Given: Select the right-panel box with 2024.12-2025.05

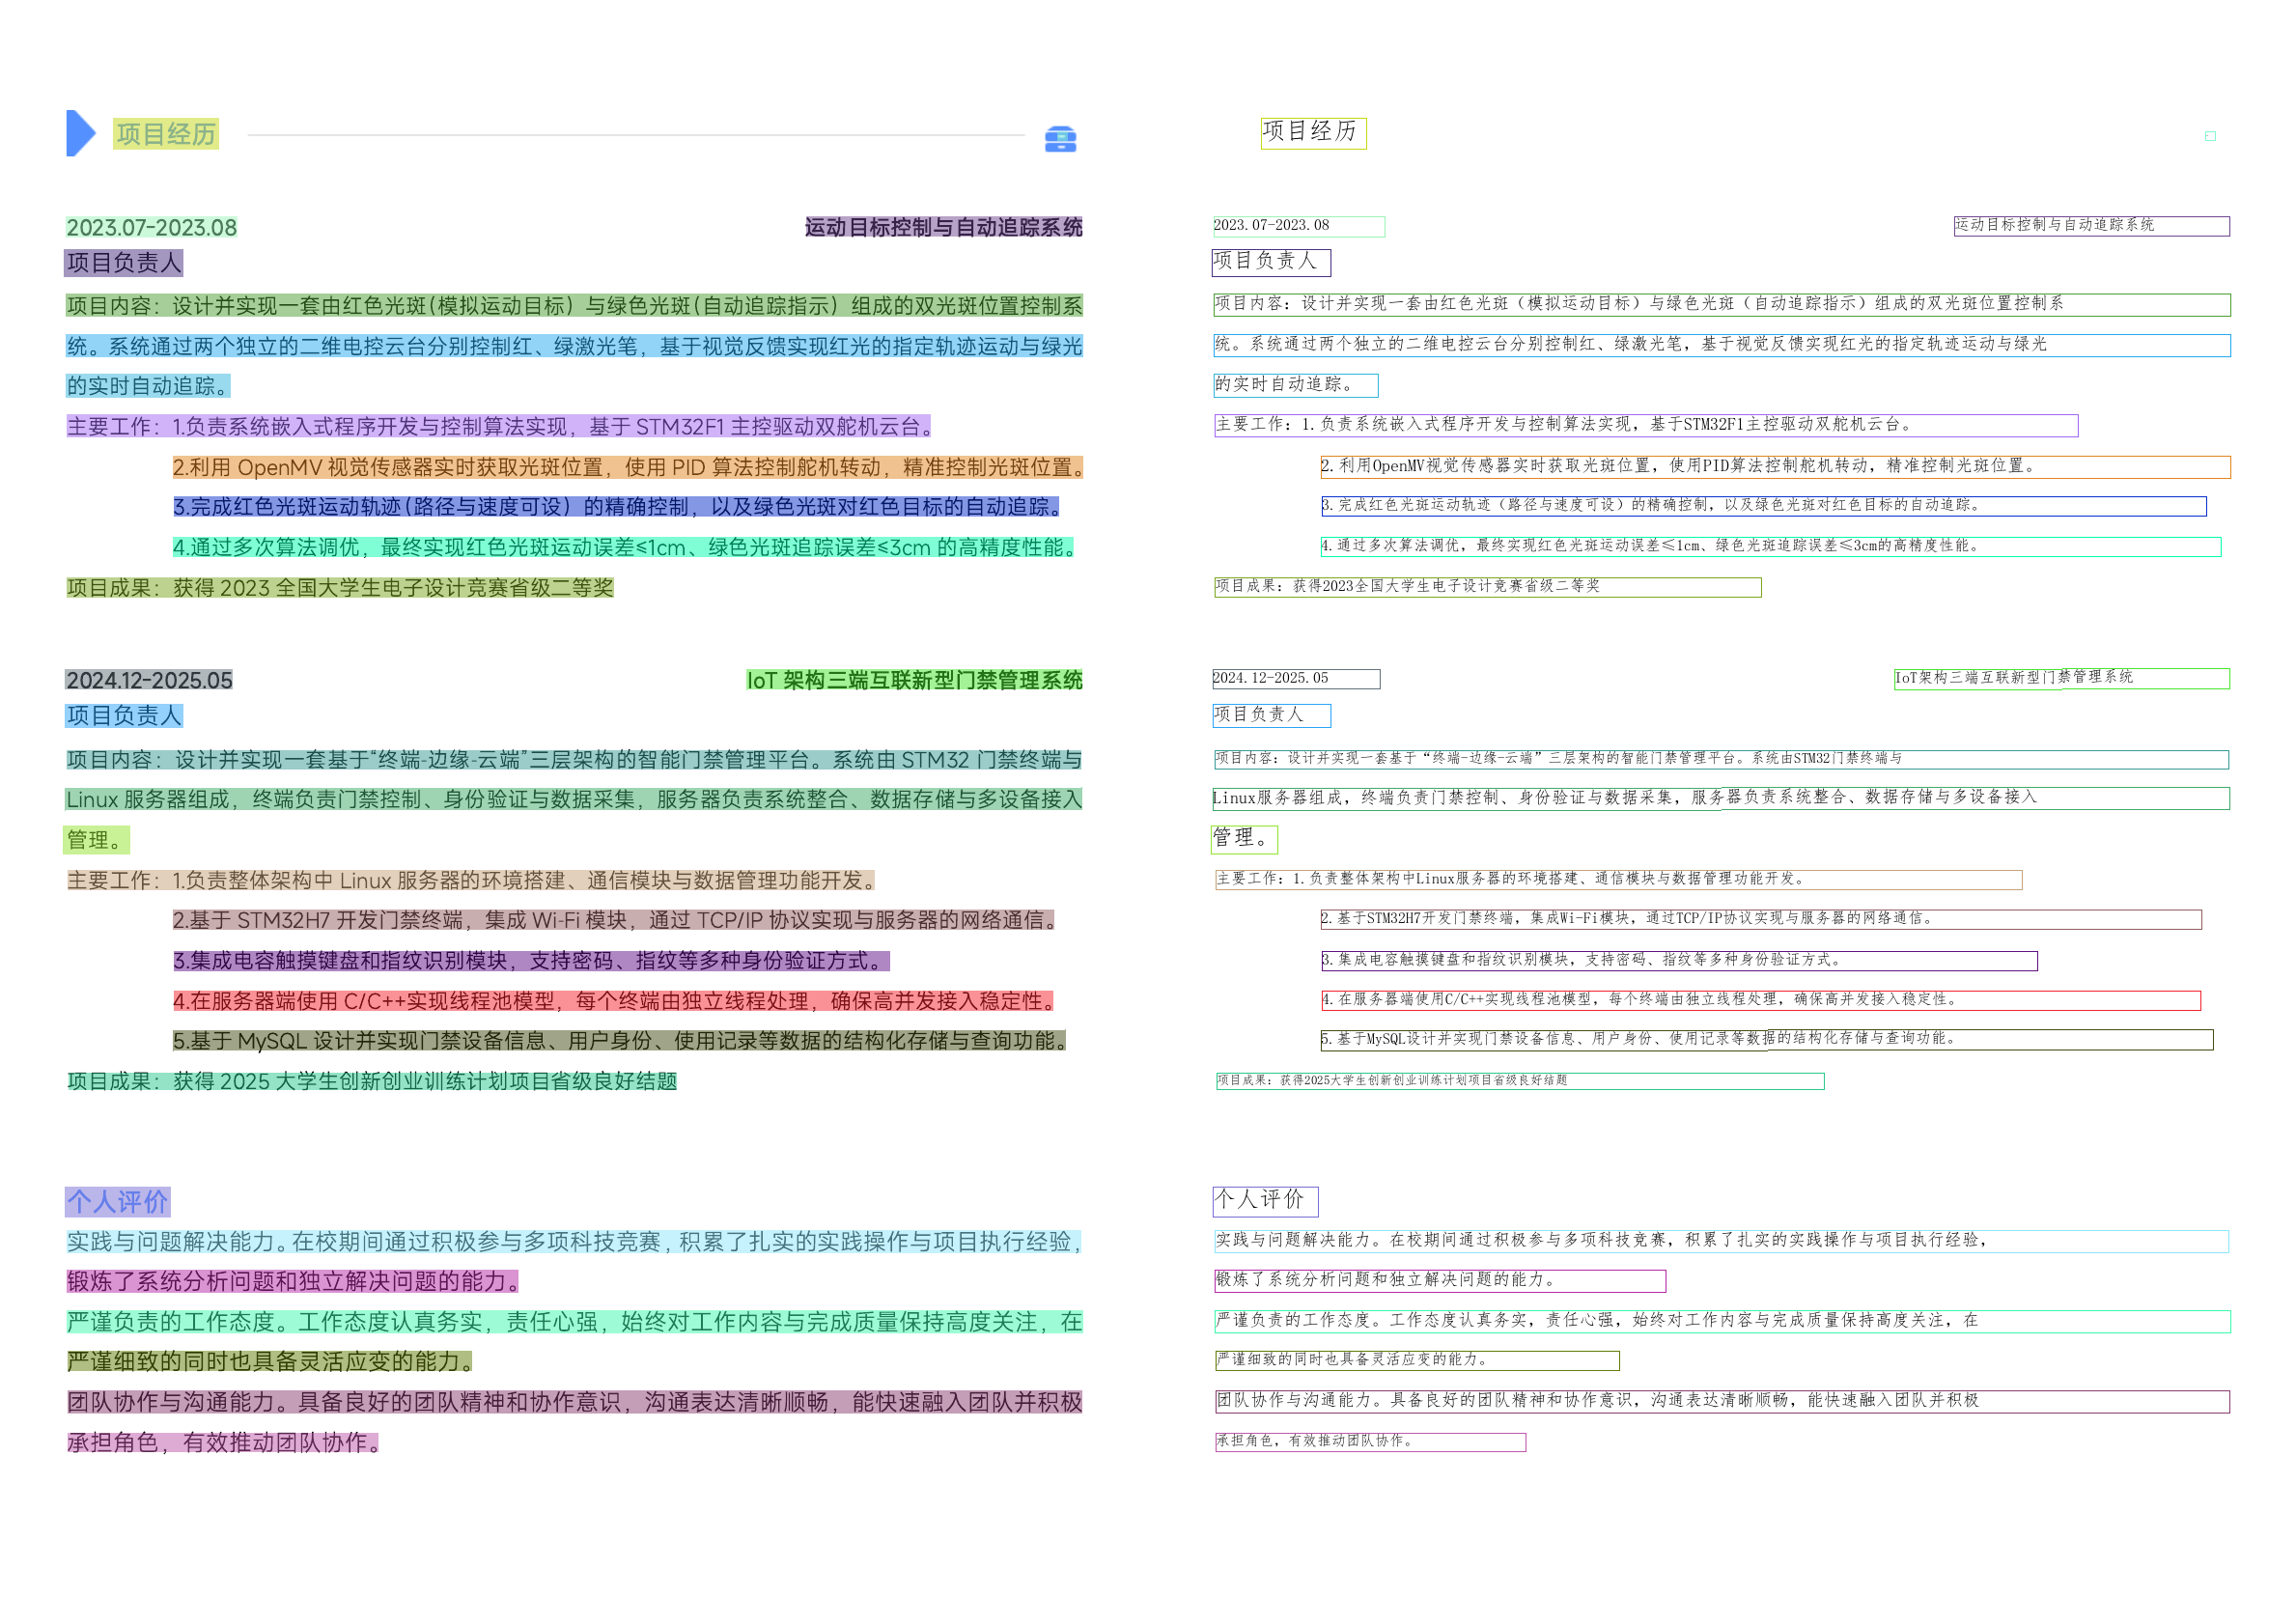Looking at the screenshot, I should click(1295, 679).
